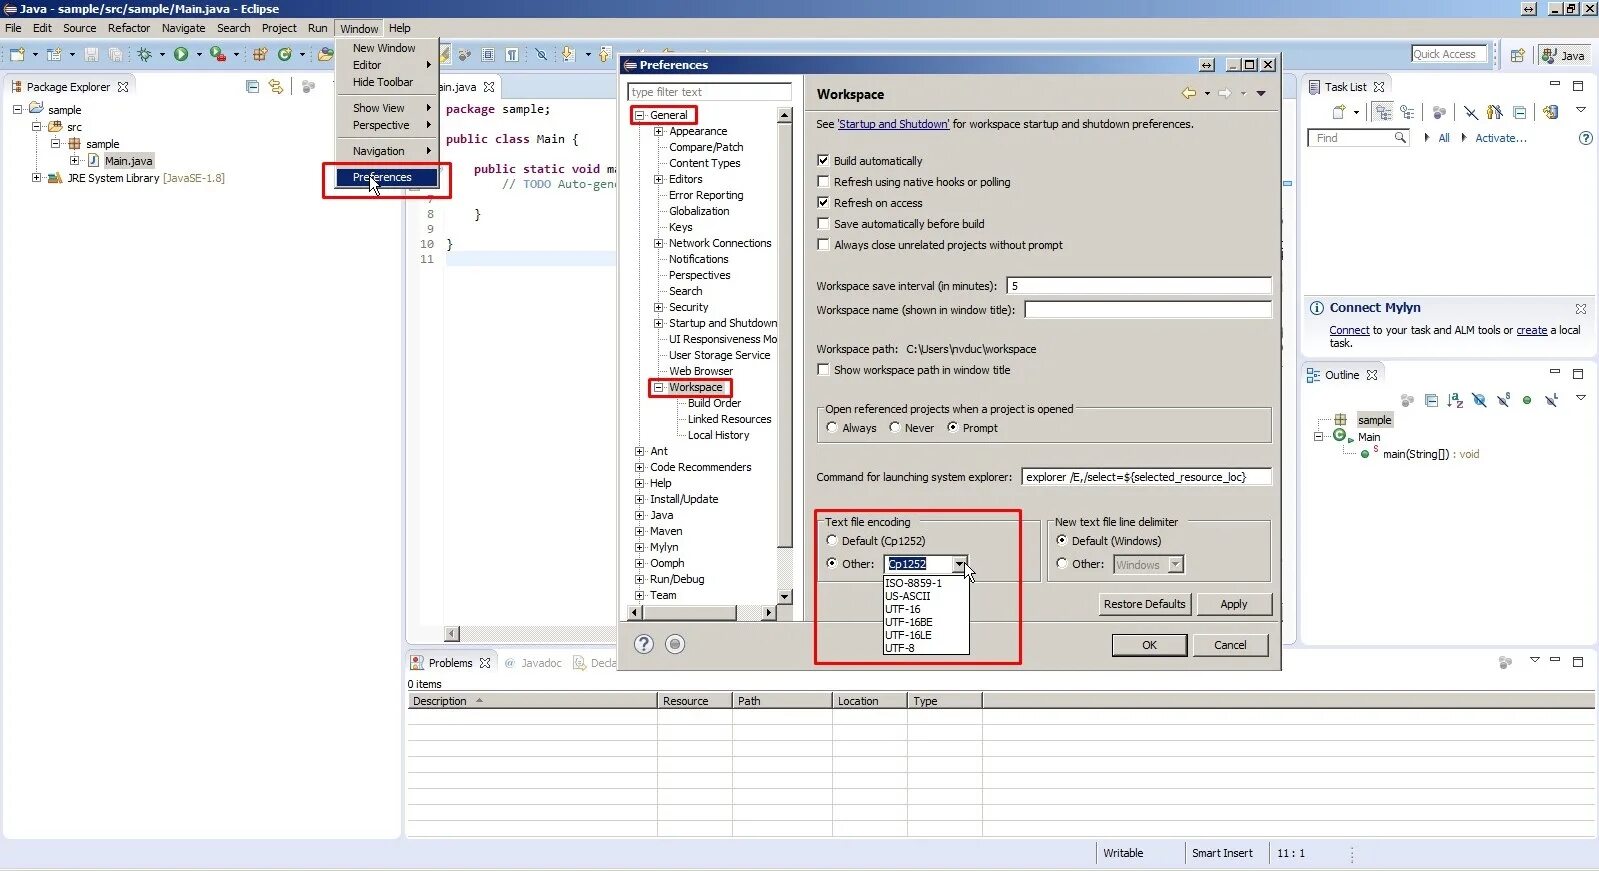Viewport: 1599px width, 871px height.
Task: Click the Task List help question icon
Action: coord(1585,138)
